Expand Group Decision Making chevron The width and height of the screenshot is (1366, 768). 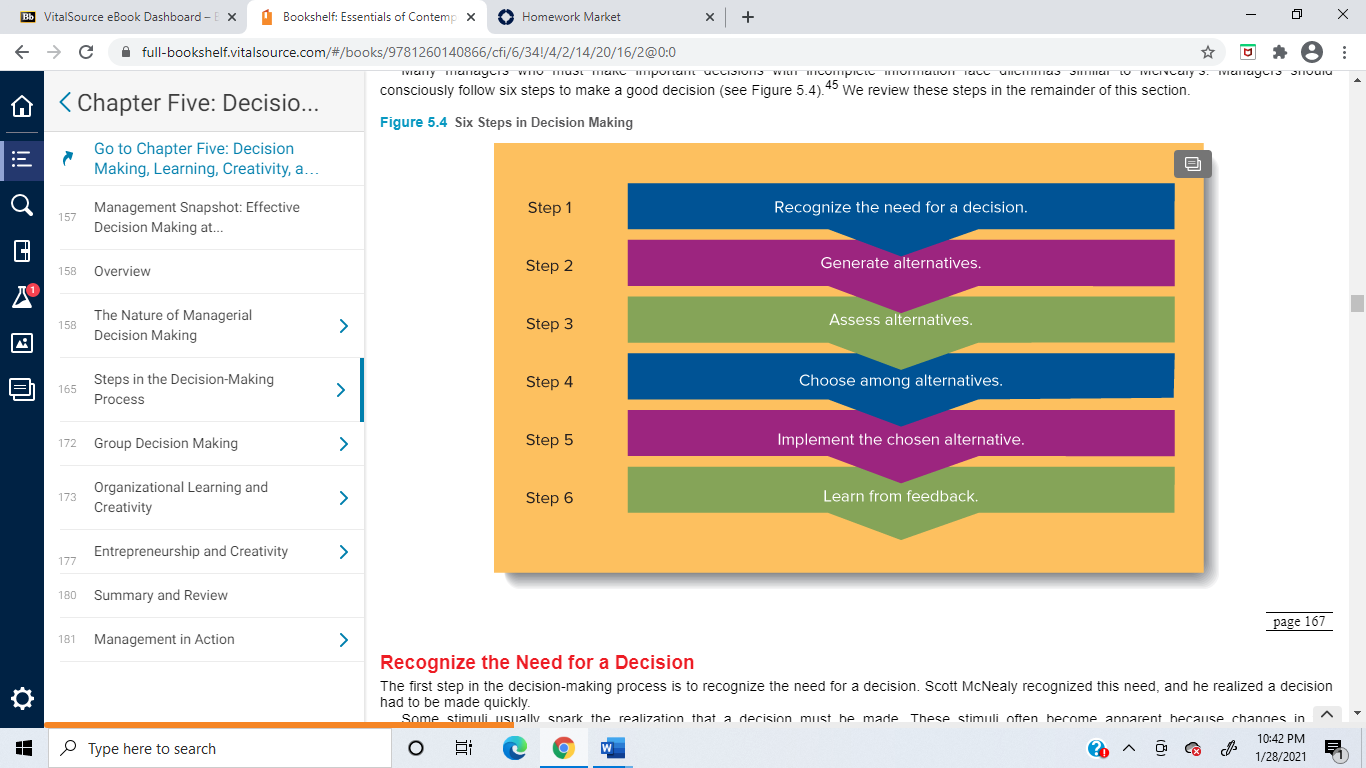point(343,444)
